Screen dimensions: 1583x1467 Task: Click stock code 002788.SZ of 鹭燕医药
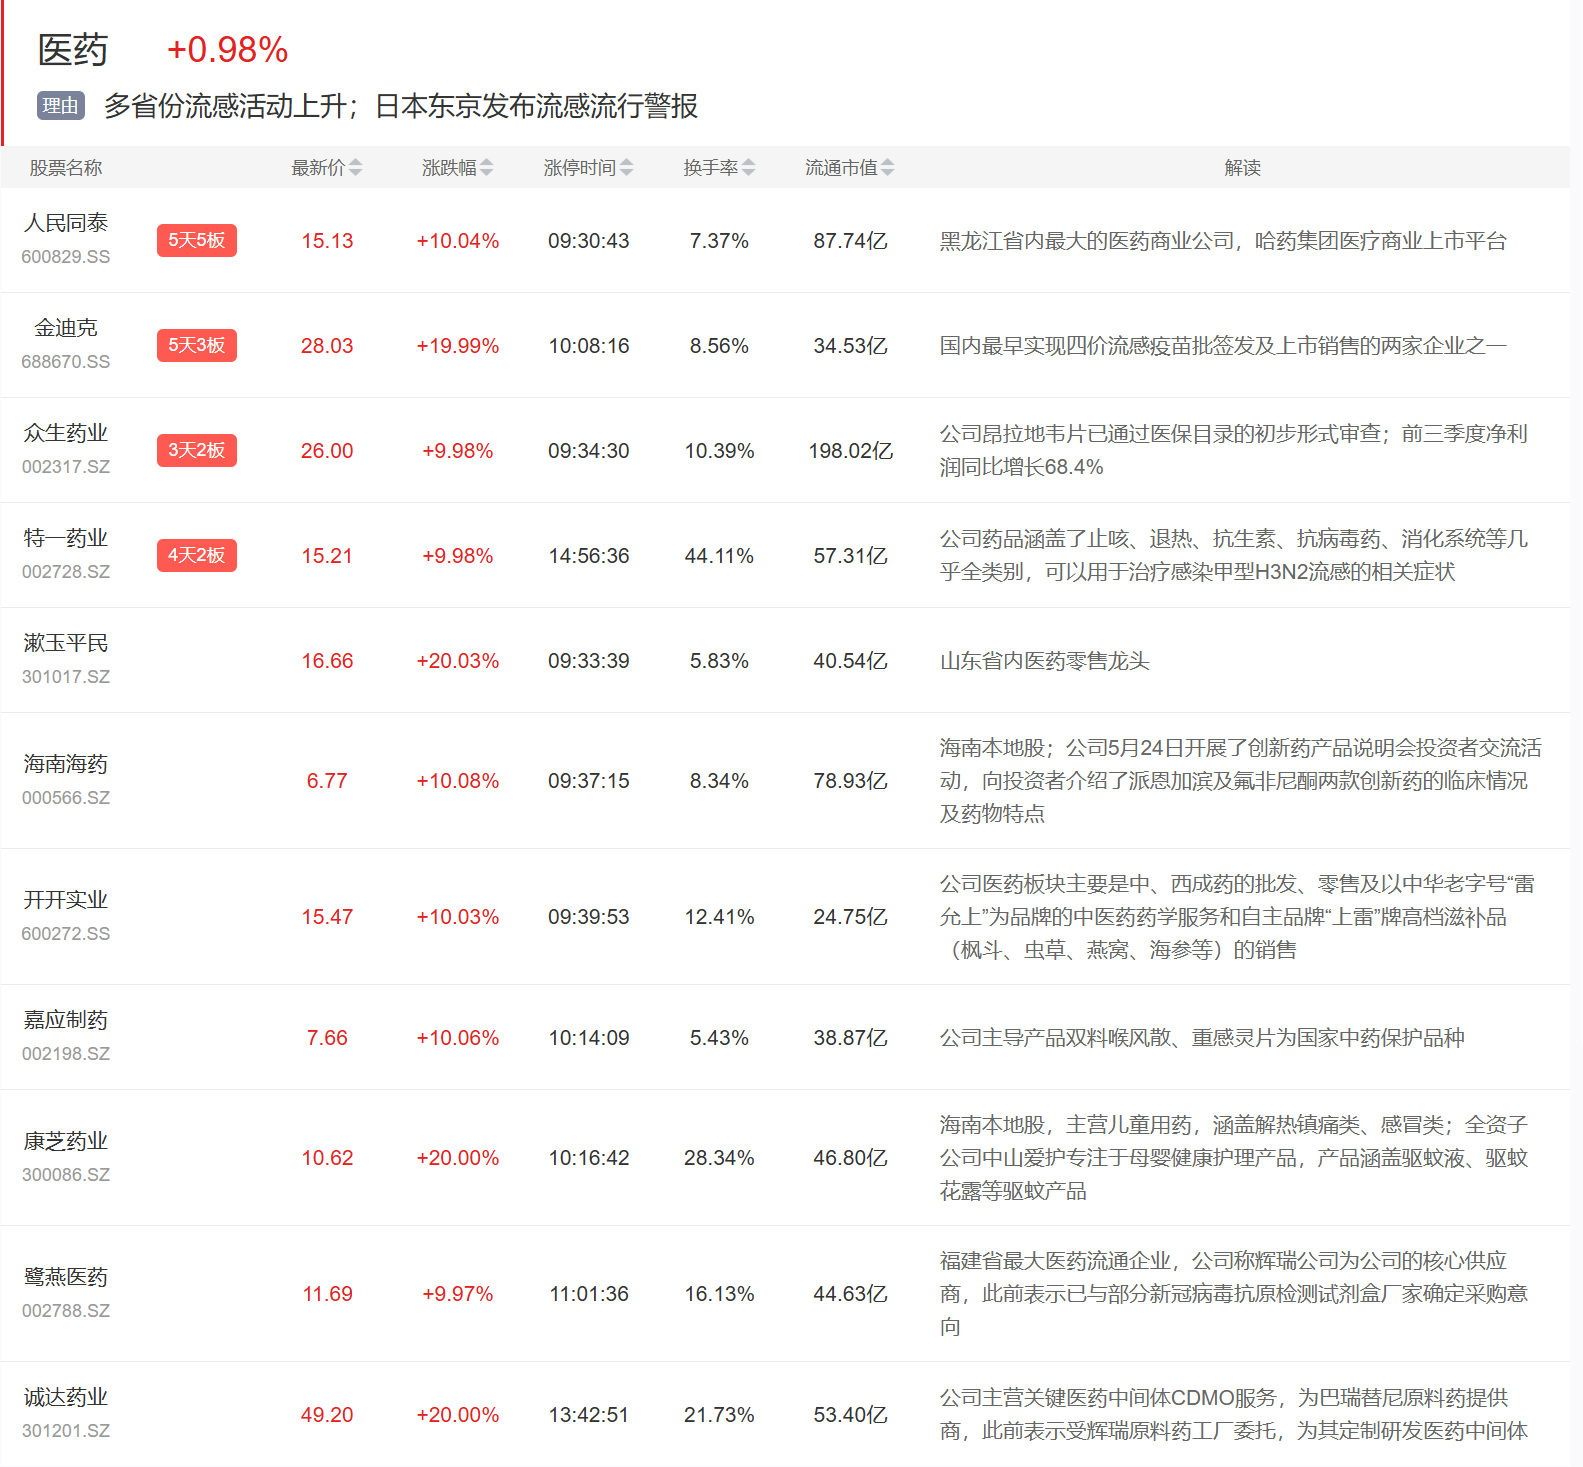point(66,1311)
